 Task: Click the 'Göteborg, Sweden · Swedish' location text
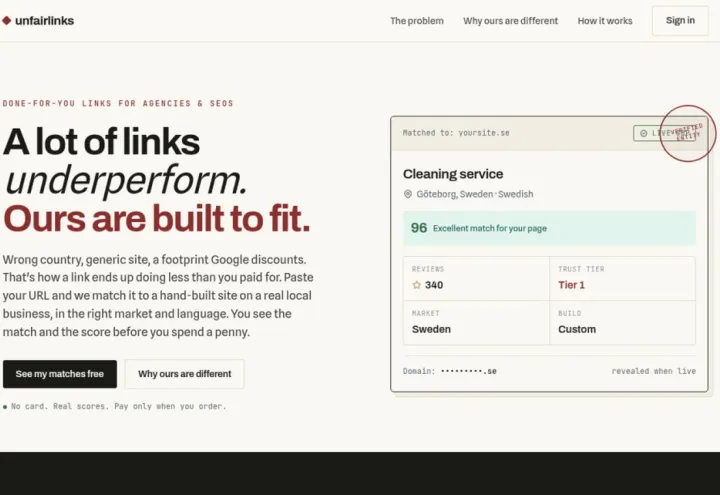coord(475,194)
